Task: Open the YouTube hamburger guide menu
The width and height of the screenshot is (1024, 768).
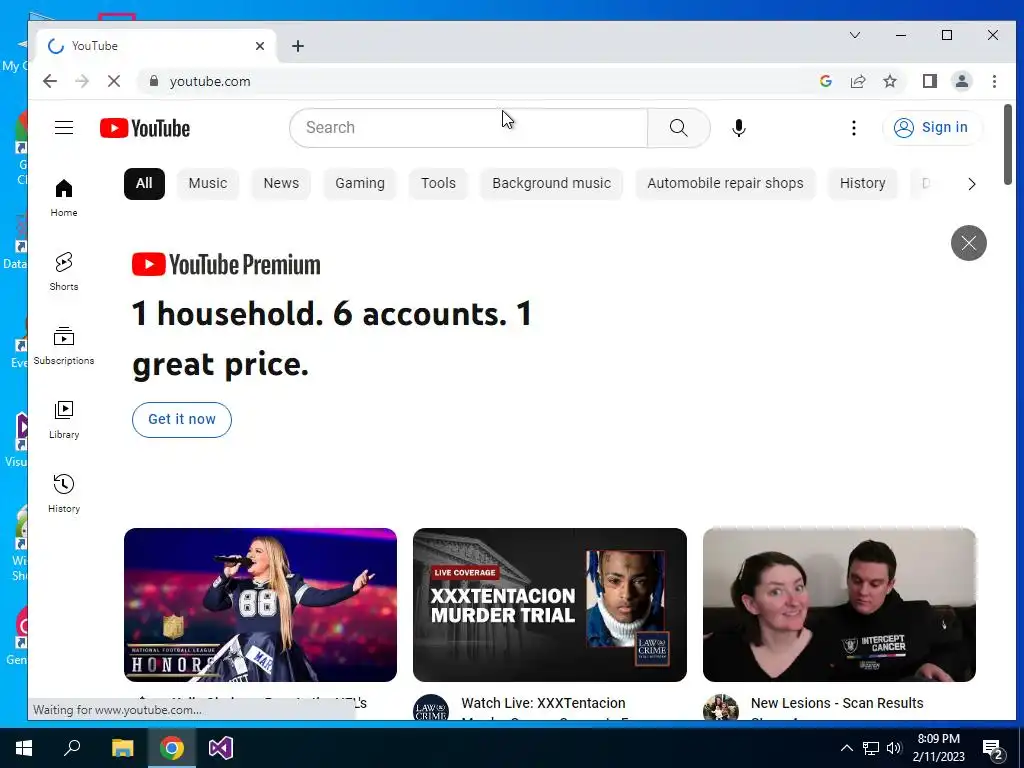Action: [x=63, y=127]
